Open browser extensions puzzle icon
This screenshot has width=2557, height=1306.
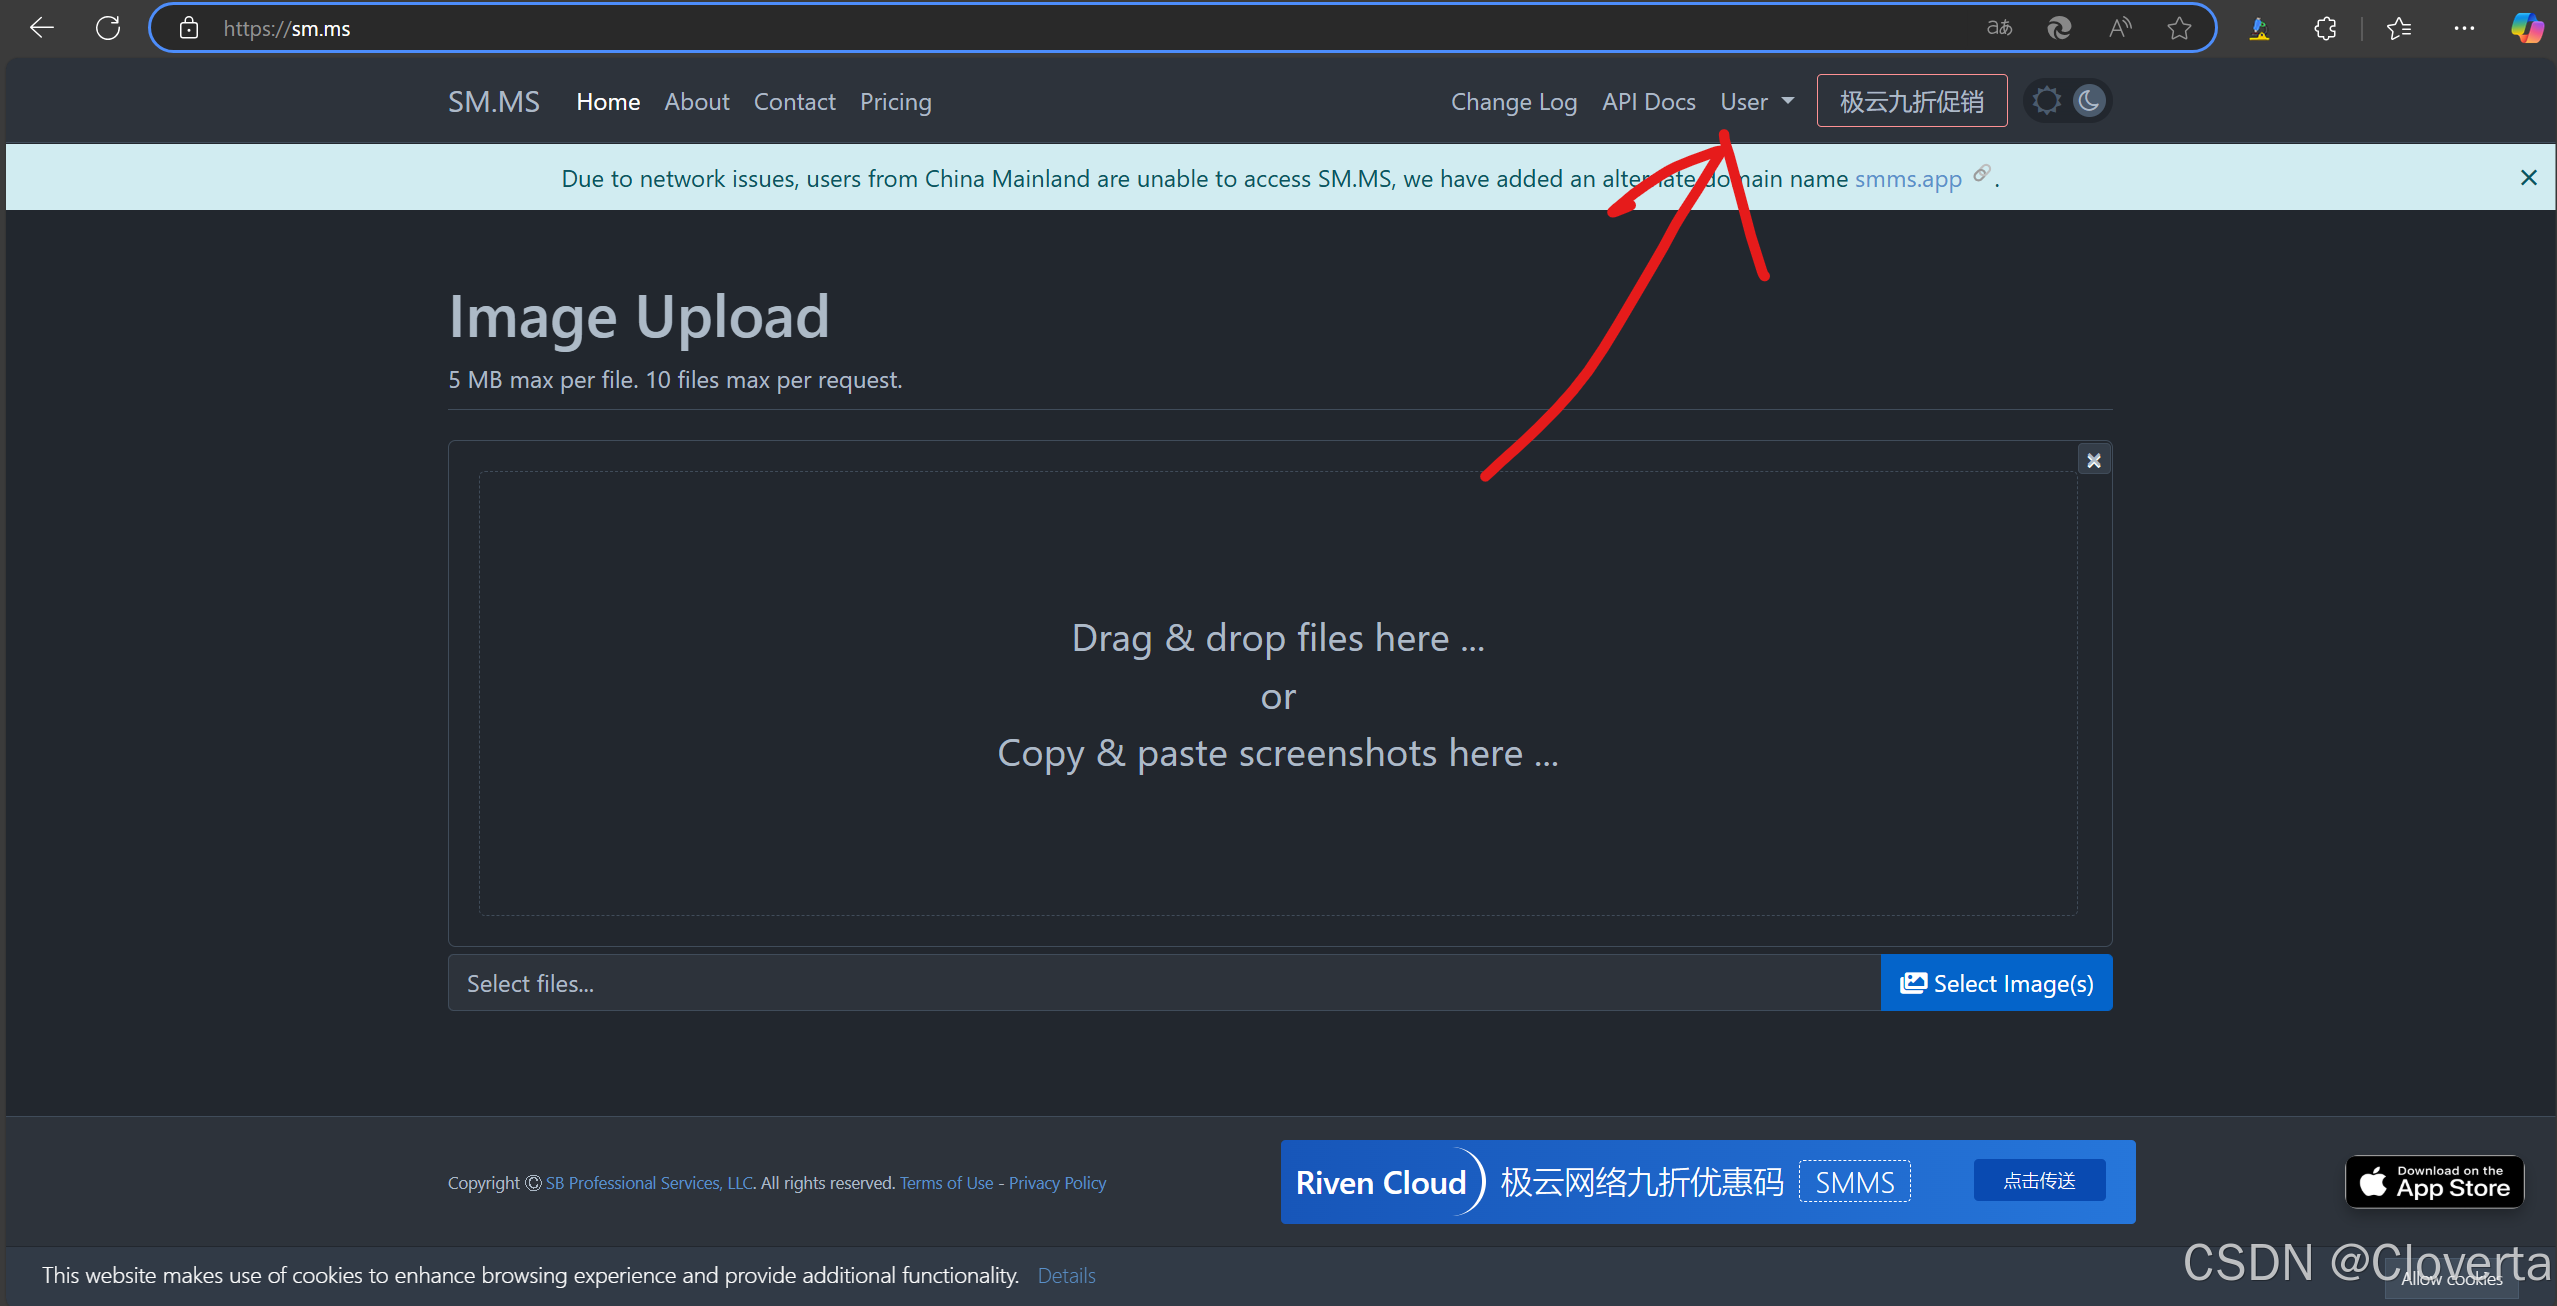pyautogui.click(x=2326, y=28)
